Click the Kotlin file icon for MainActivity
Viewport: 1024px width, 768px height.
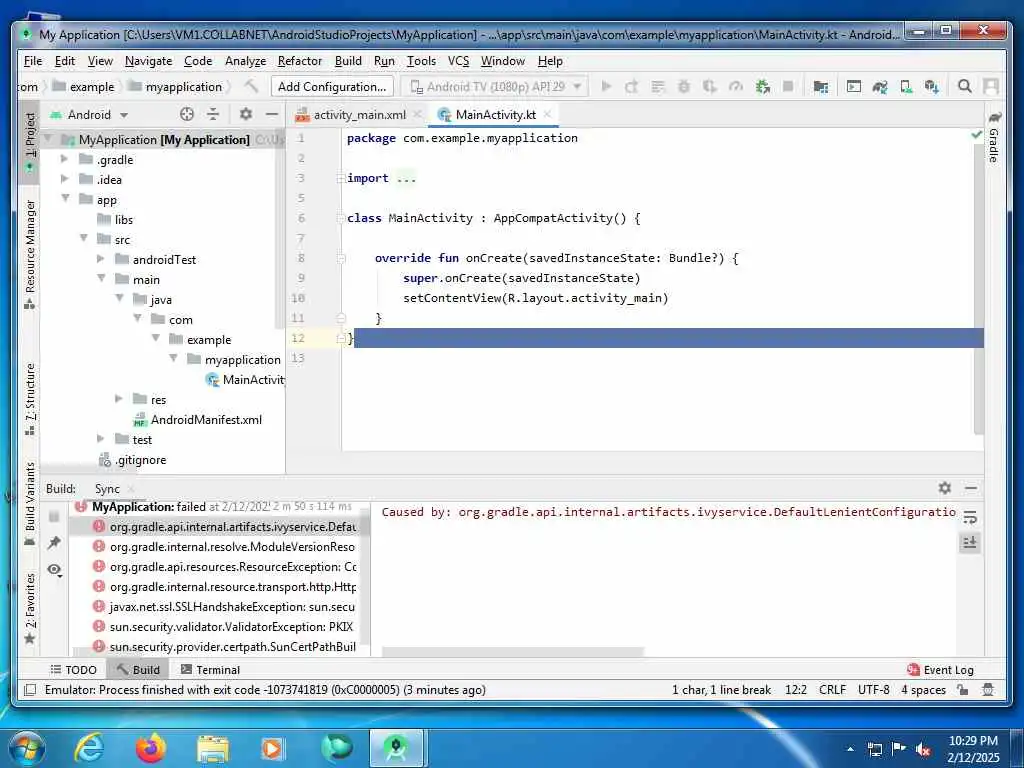[x=212, y=379]
